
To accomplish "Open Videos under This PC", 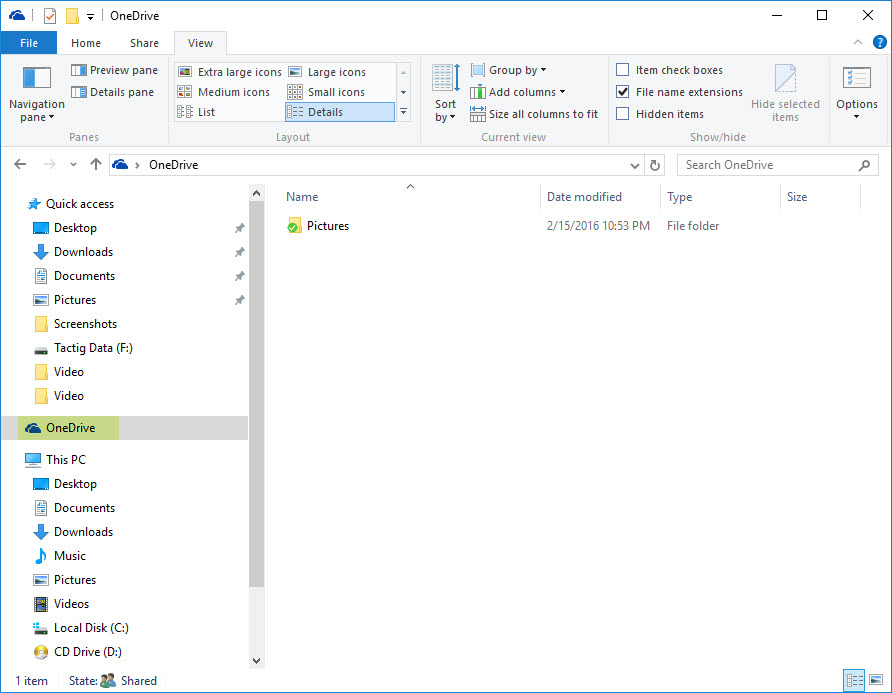I will [71, 604].
